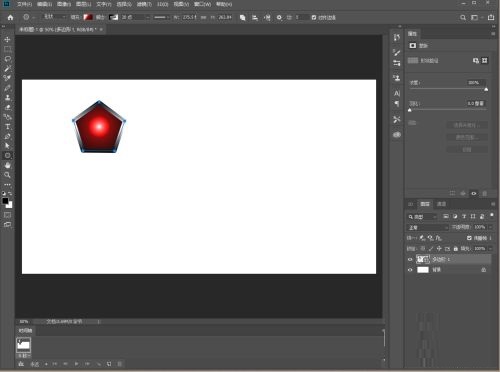Select the Move tool in toolbox
500x372 pixels.
click(7, 39)
